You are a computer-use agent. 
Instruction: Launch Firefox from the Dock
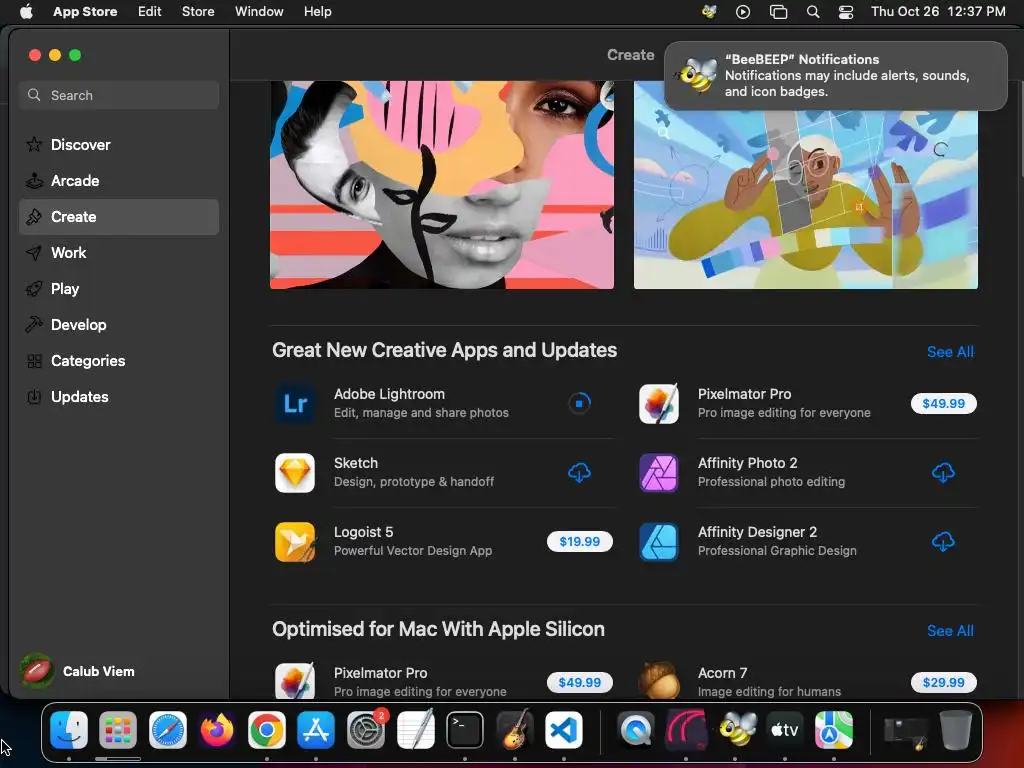tap(217, 730)
